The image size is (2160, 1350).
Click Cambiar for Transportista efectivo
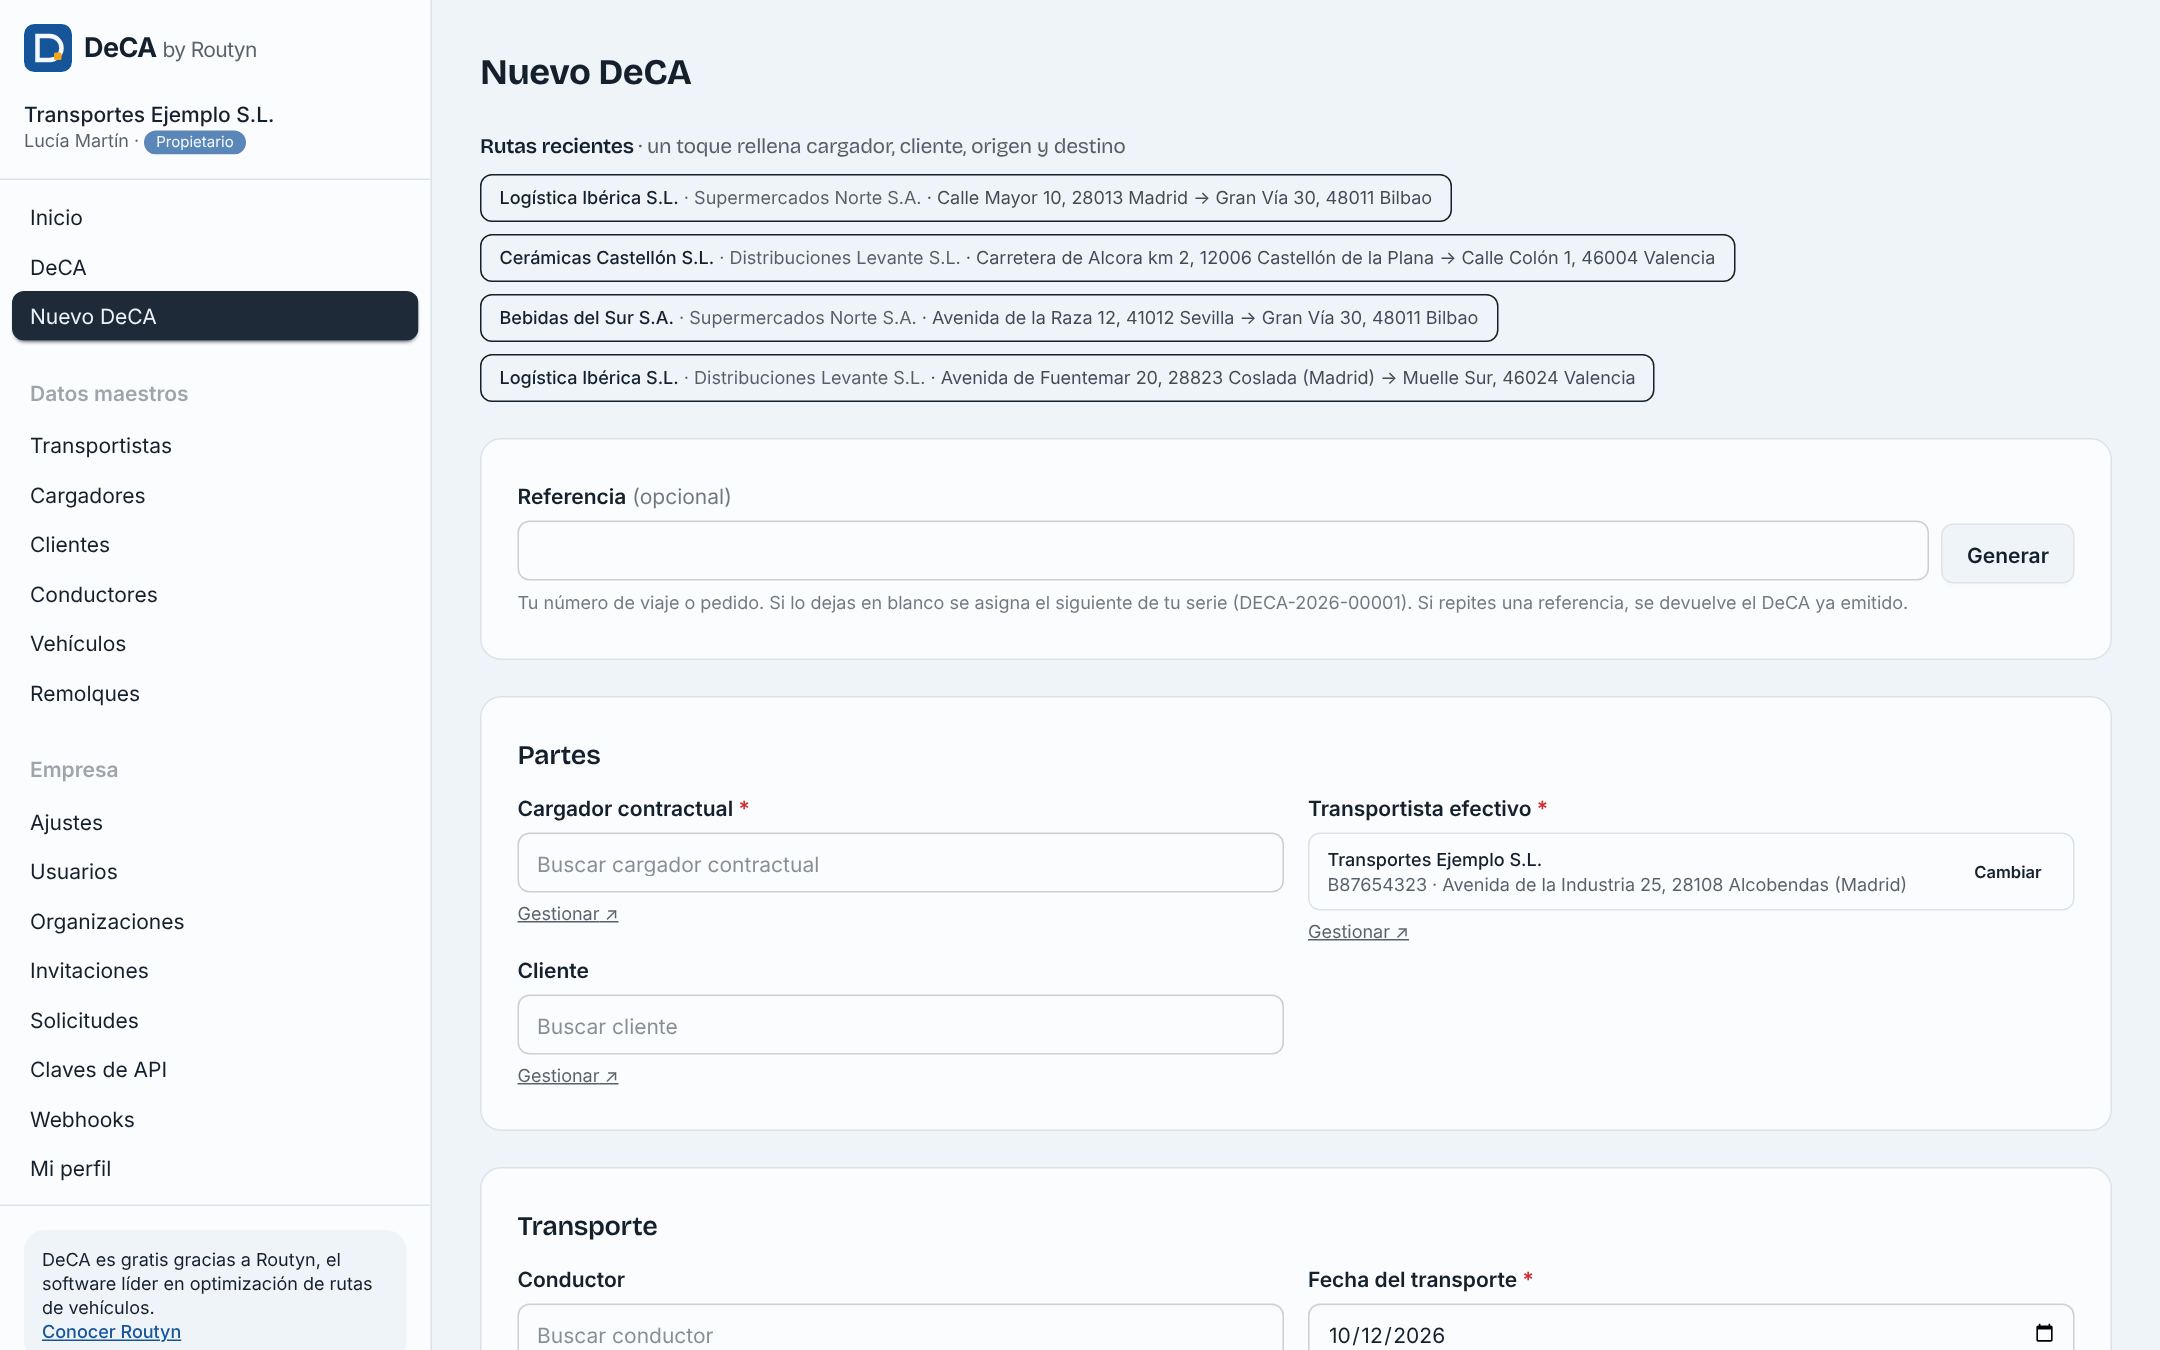tap(2007, 872)
